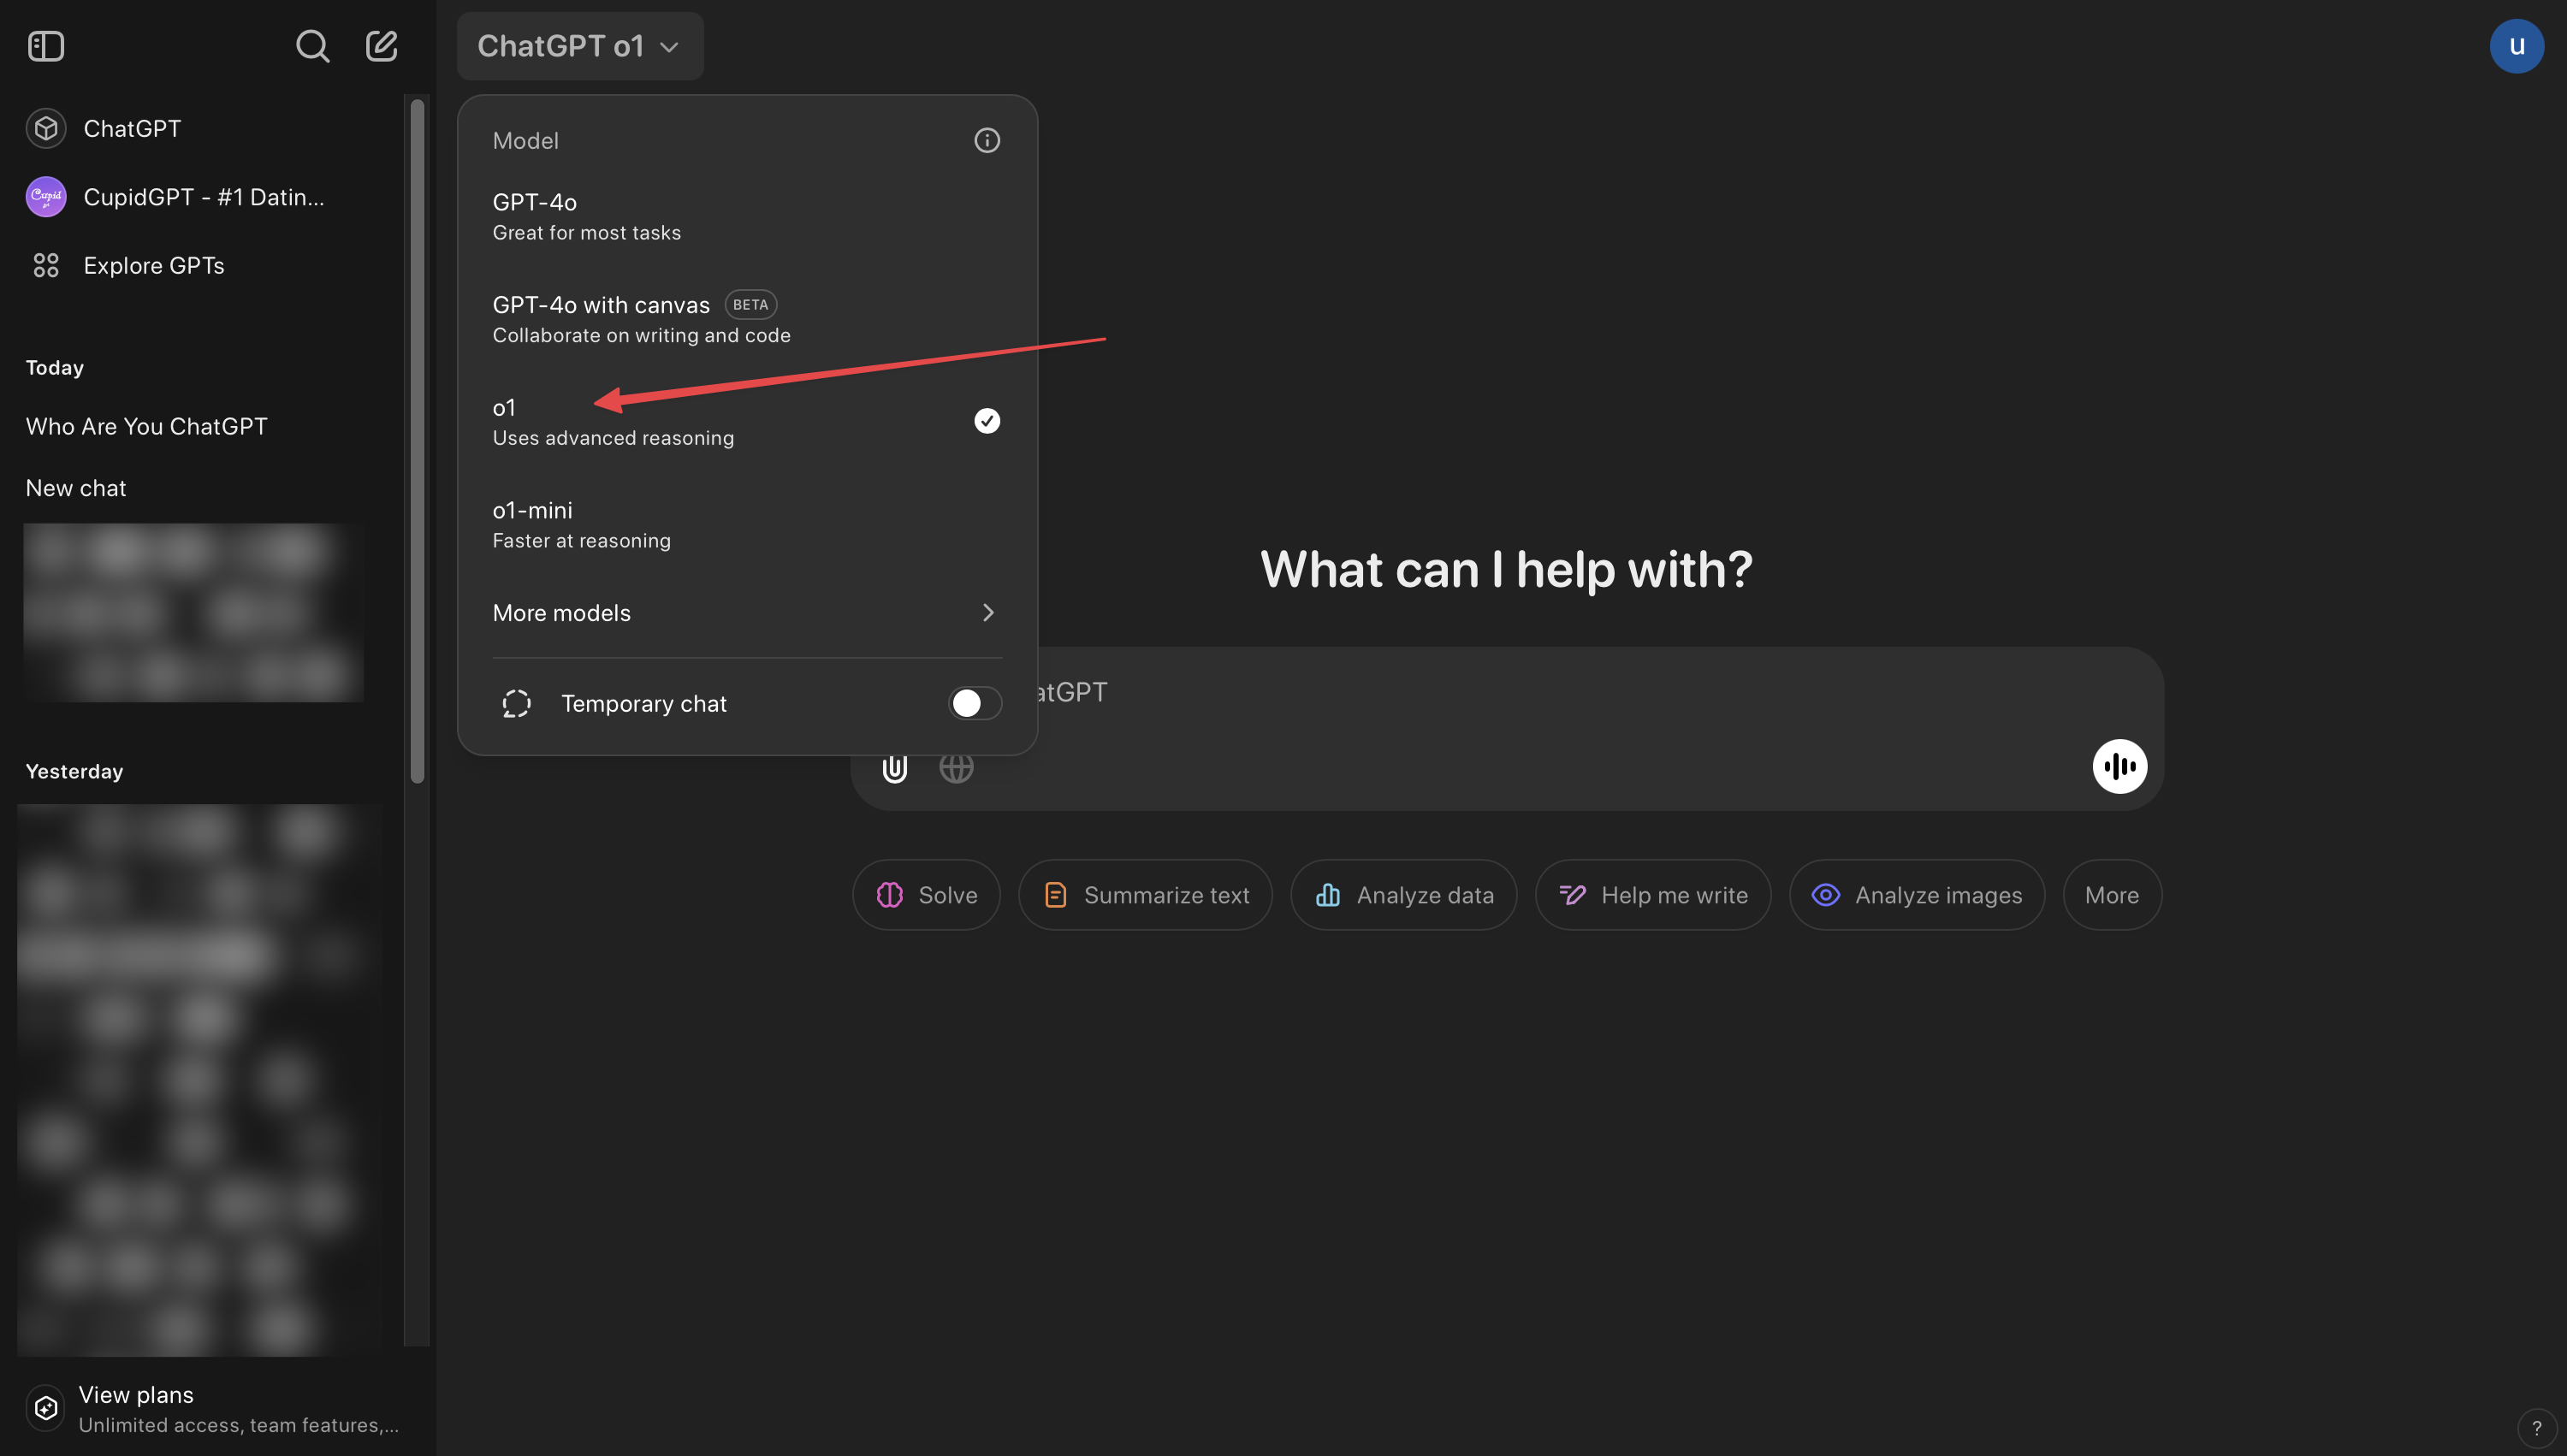Select the GPT-4o model option
The width and height of the screenshot is (2567, 1456).
(x=746, y=216)
